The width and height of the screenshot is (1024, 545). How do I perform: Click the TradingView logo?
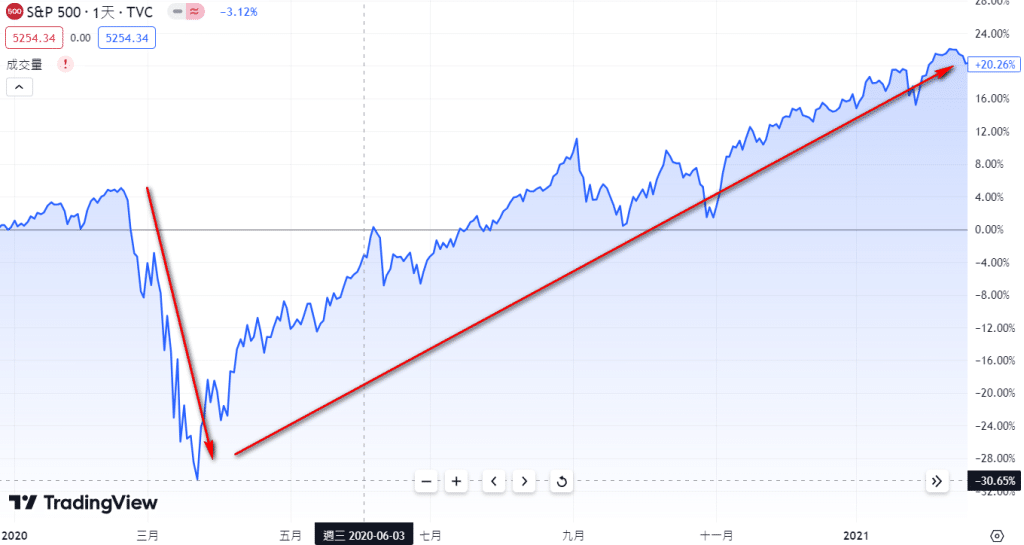click(75, 503)
